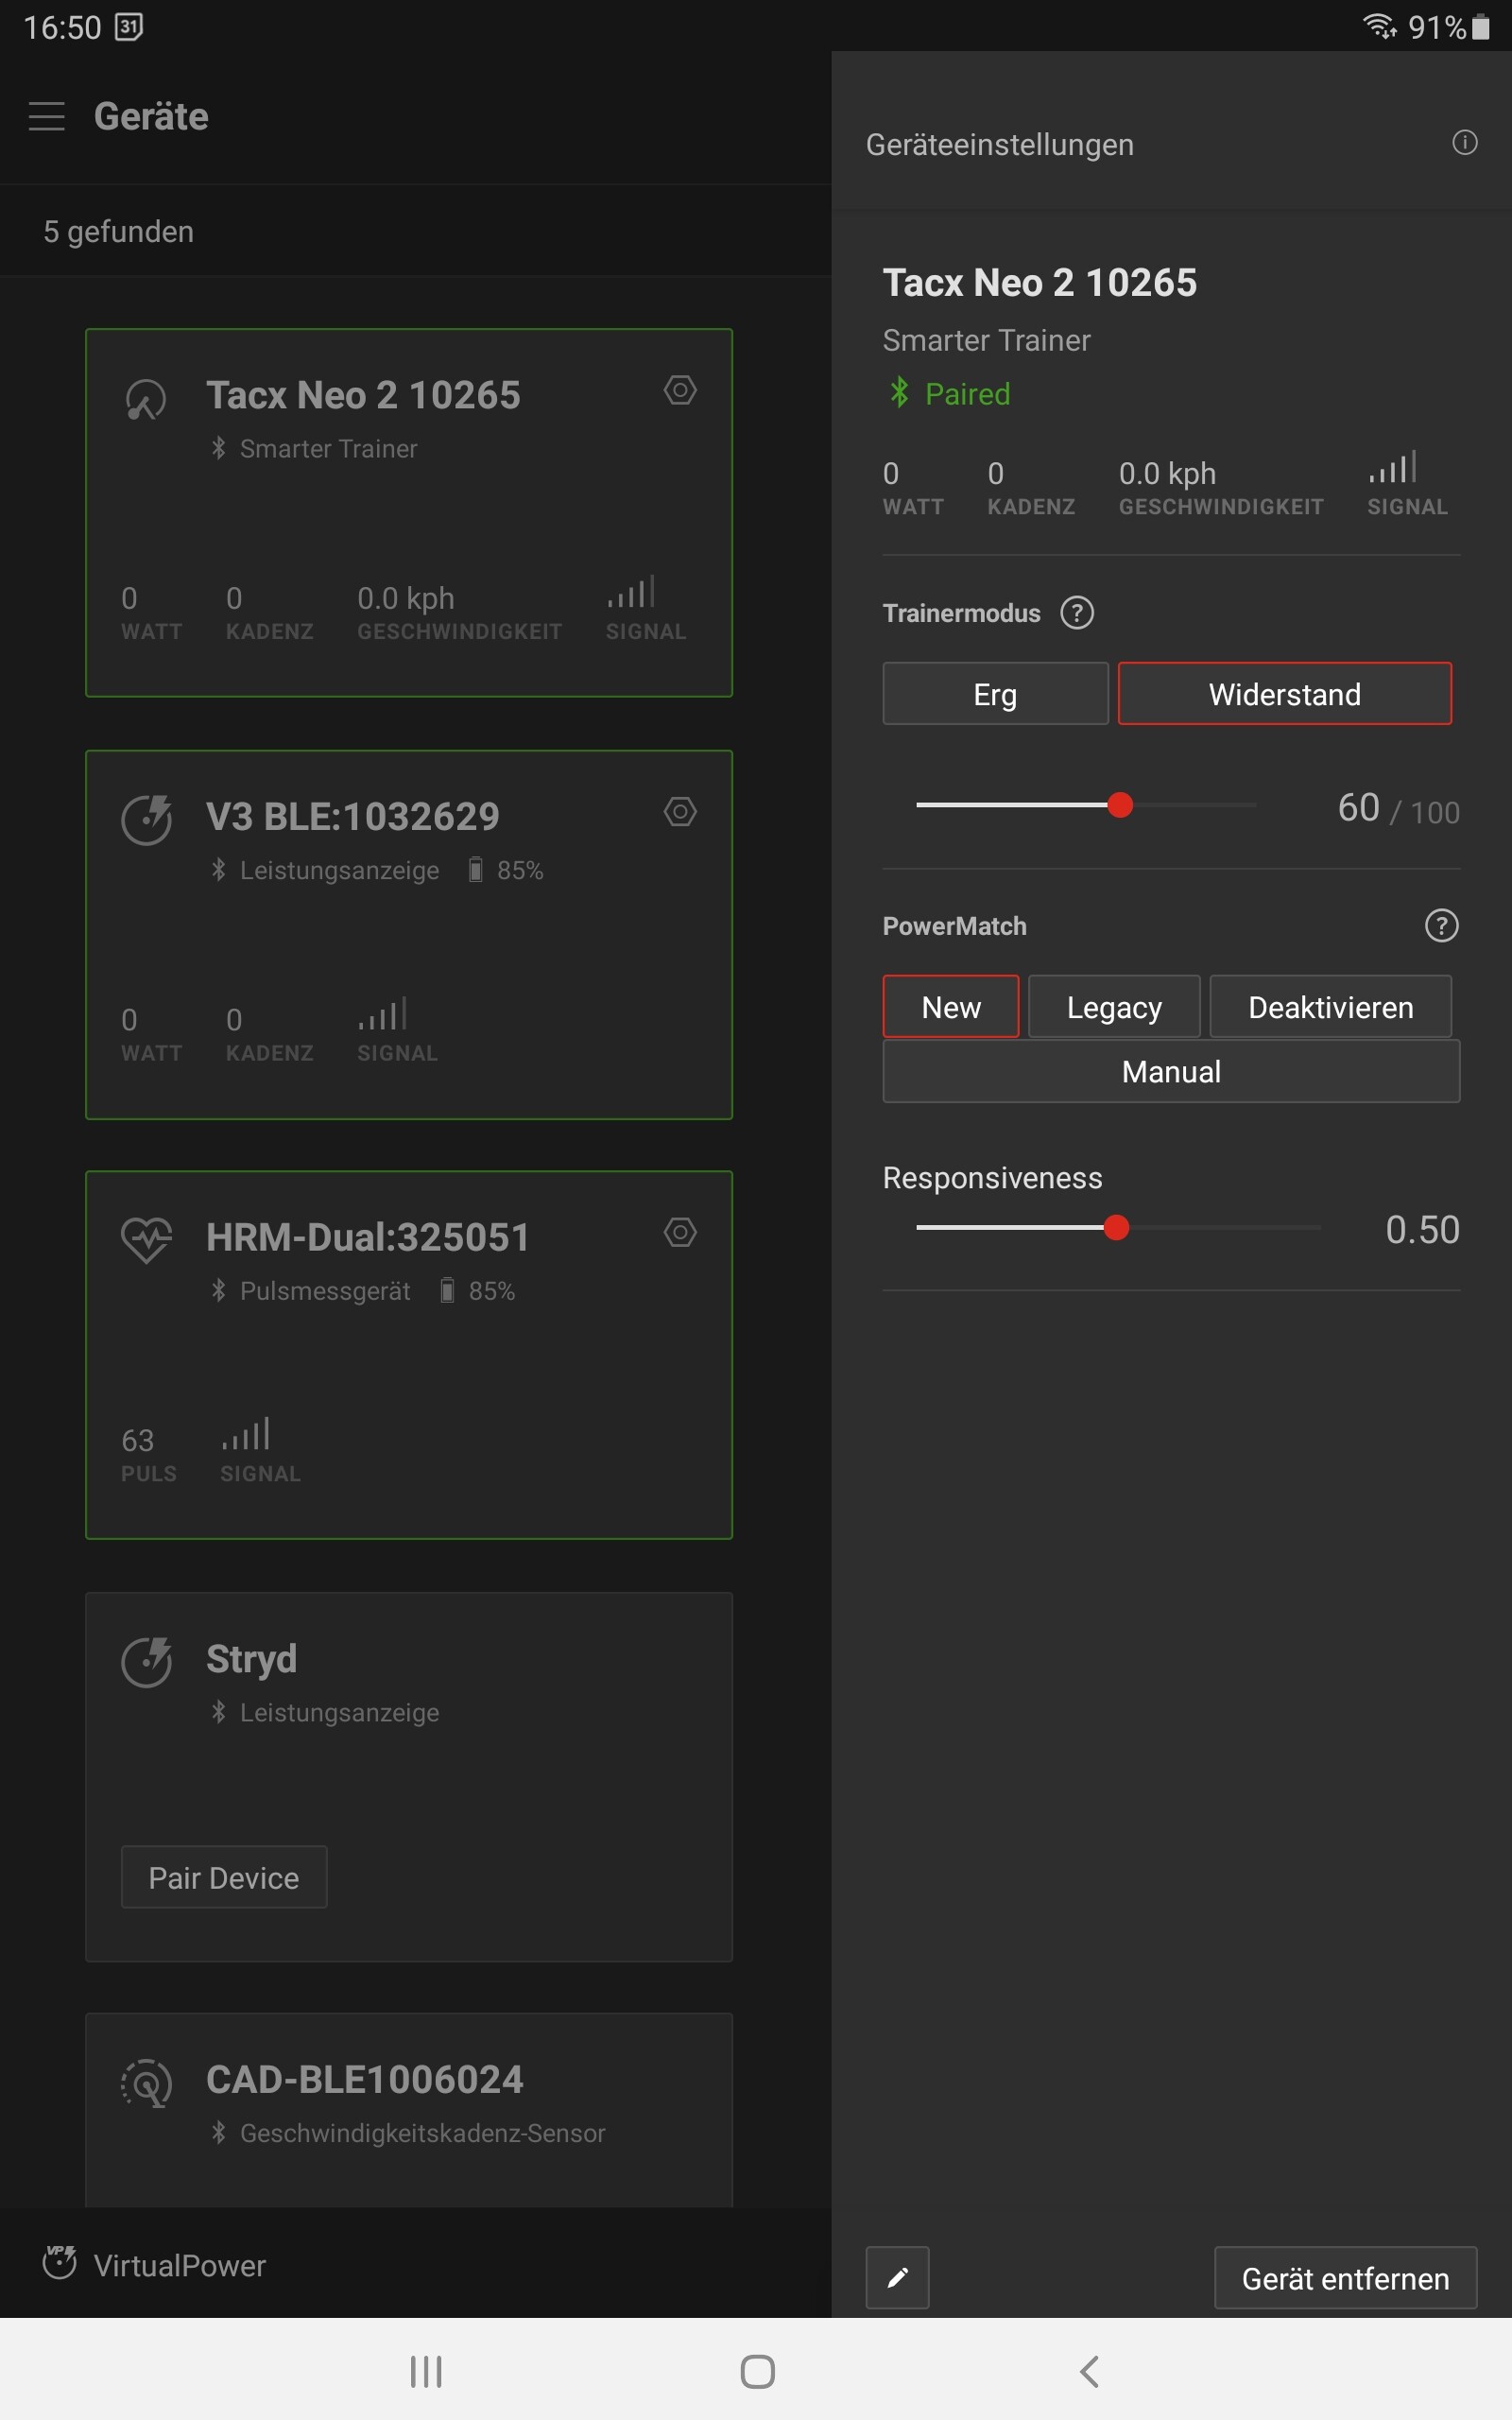1512x2420 pixels.
Task: Open the hamburger menu next to Geräte
Action: point(46,116)
